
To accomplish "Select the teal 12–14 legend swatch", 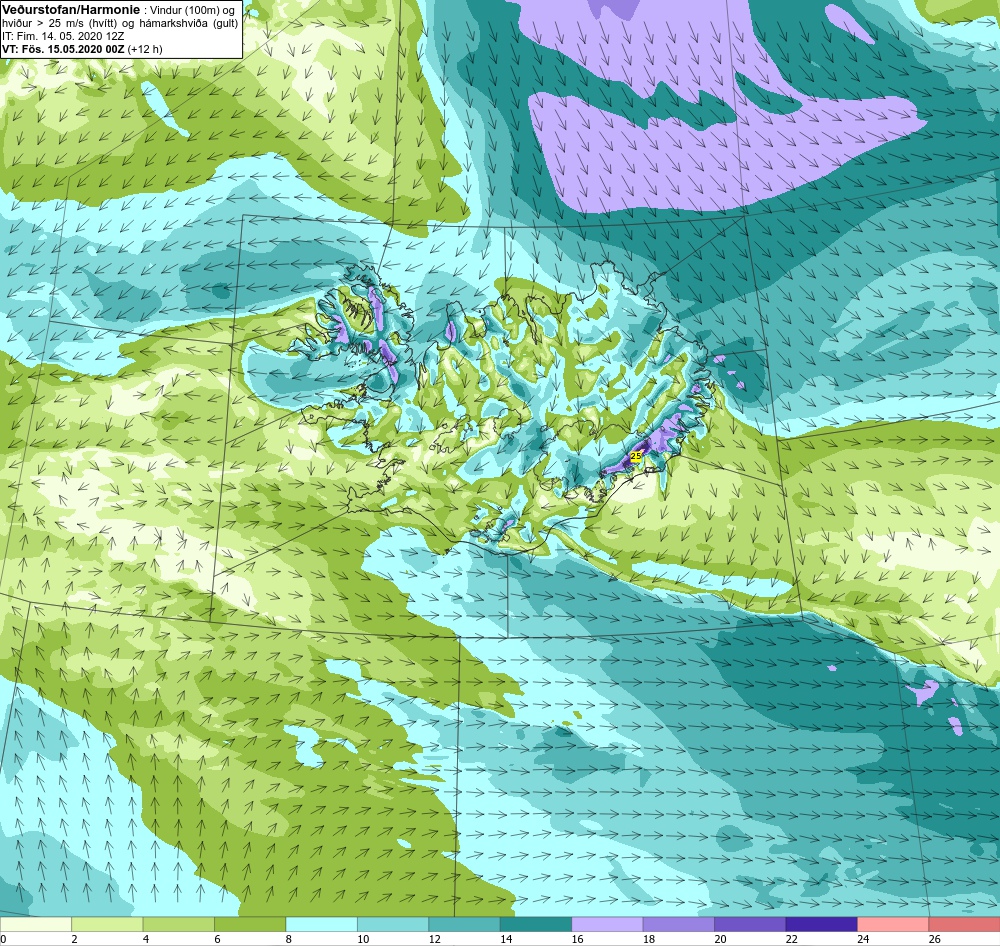I will tap(464, 924).
